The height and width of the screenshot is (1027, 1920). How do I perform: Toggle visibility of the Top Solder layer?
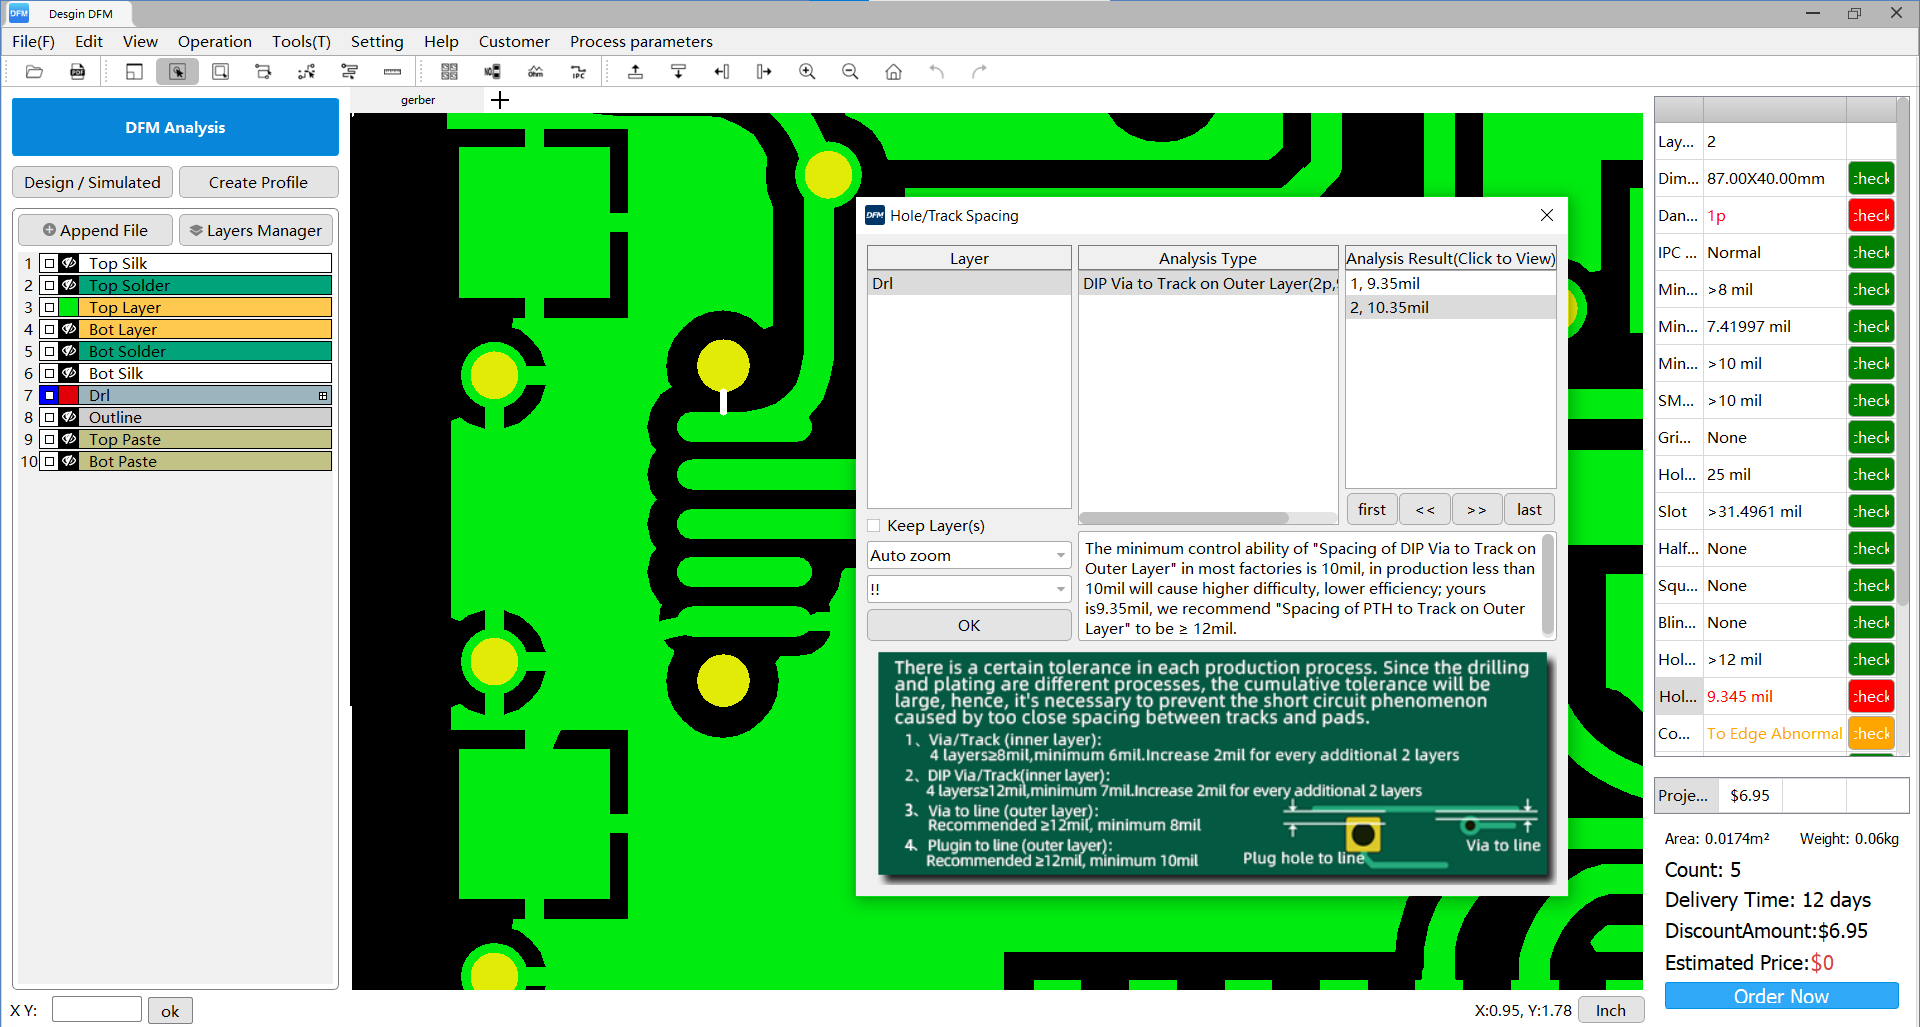[x=69, y=285]
